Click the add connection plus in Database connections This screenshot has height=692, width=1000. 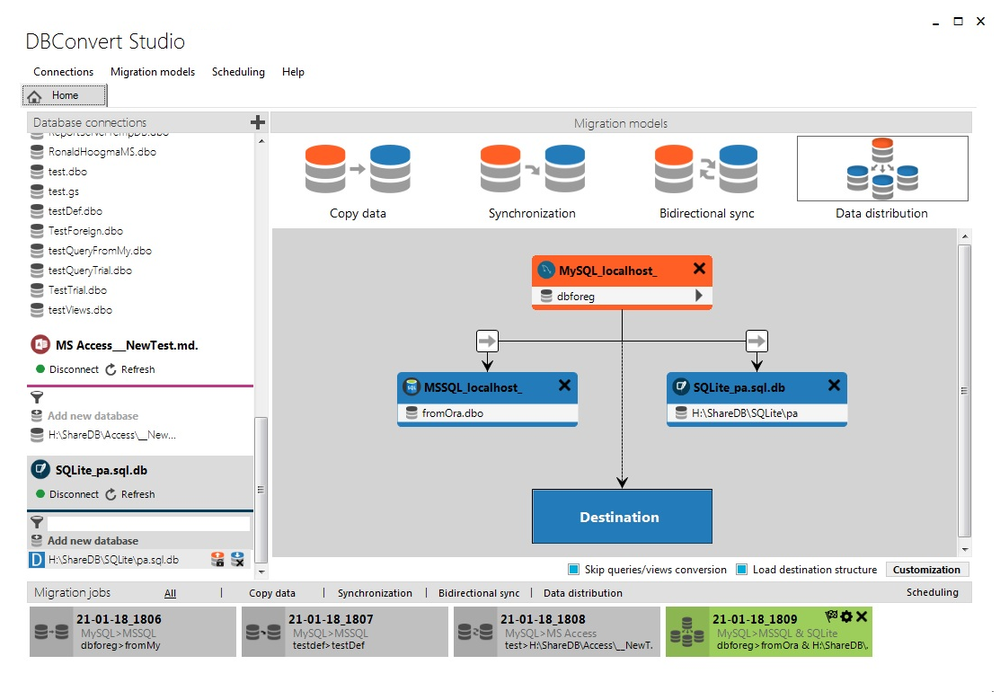(257, 122)
